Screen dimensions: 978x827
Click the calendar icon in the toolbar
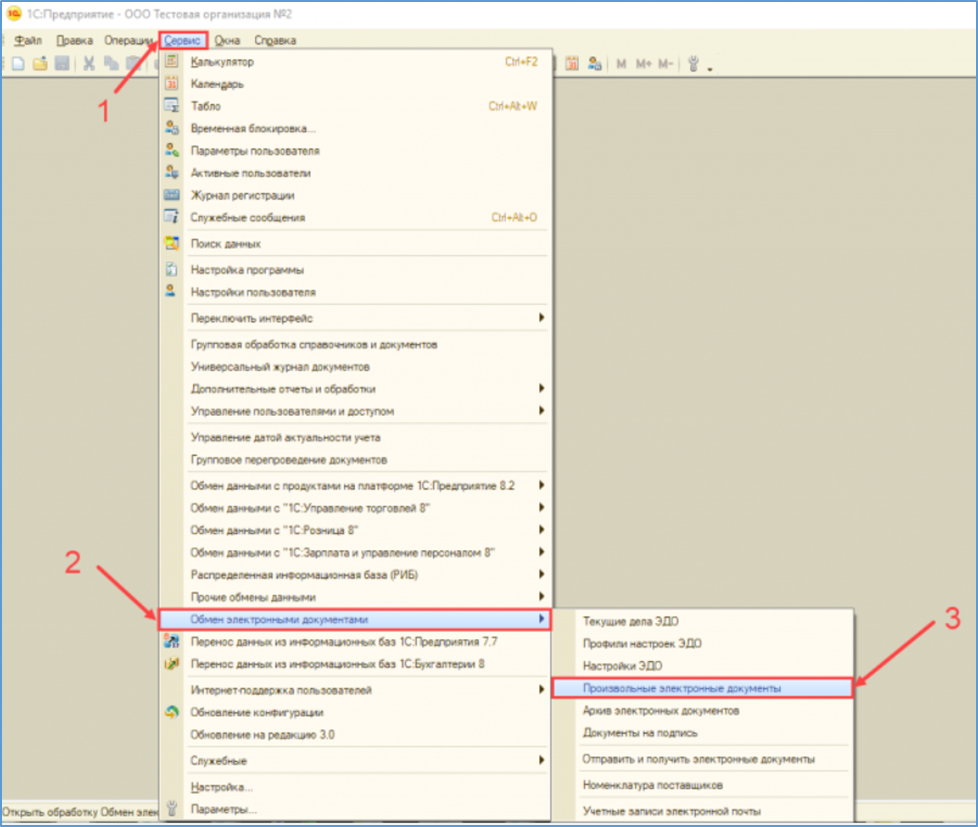click(572, 64)
